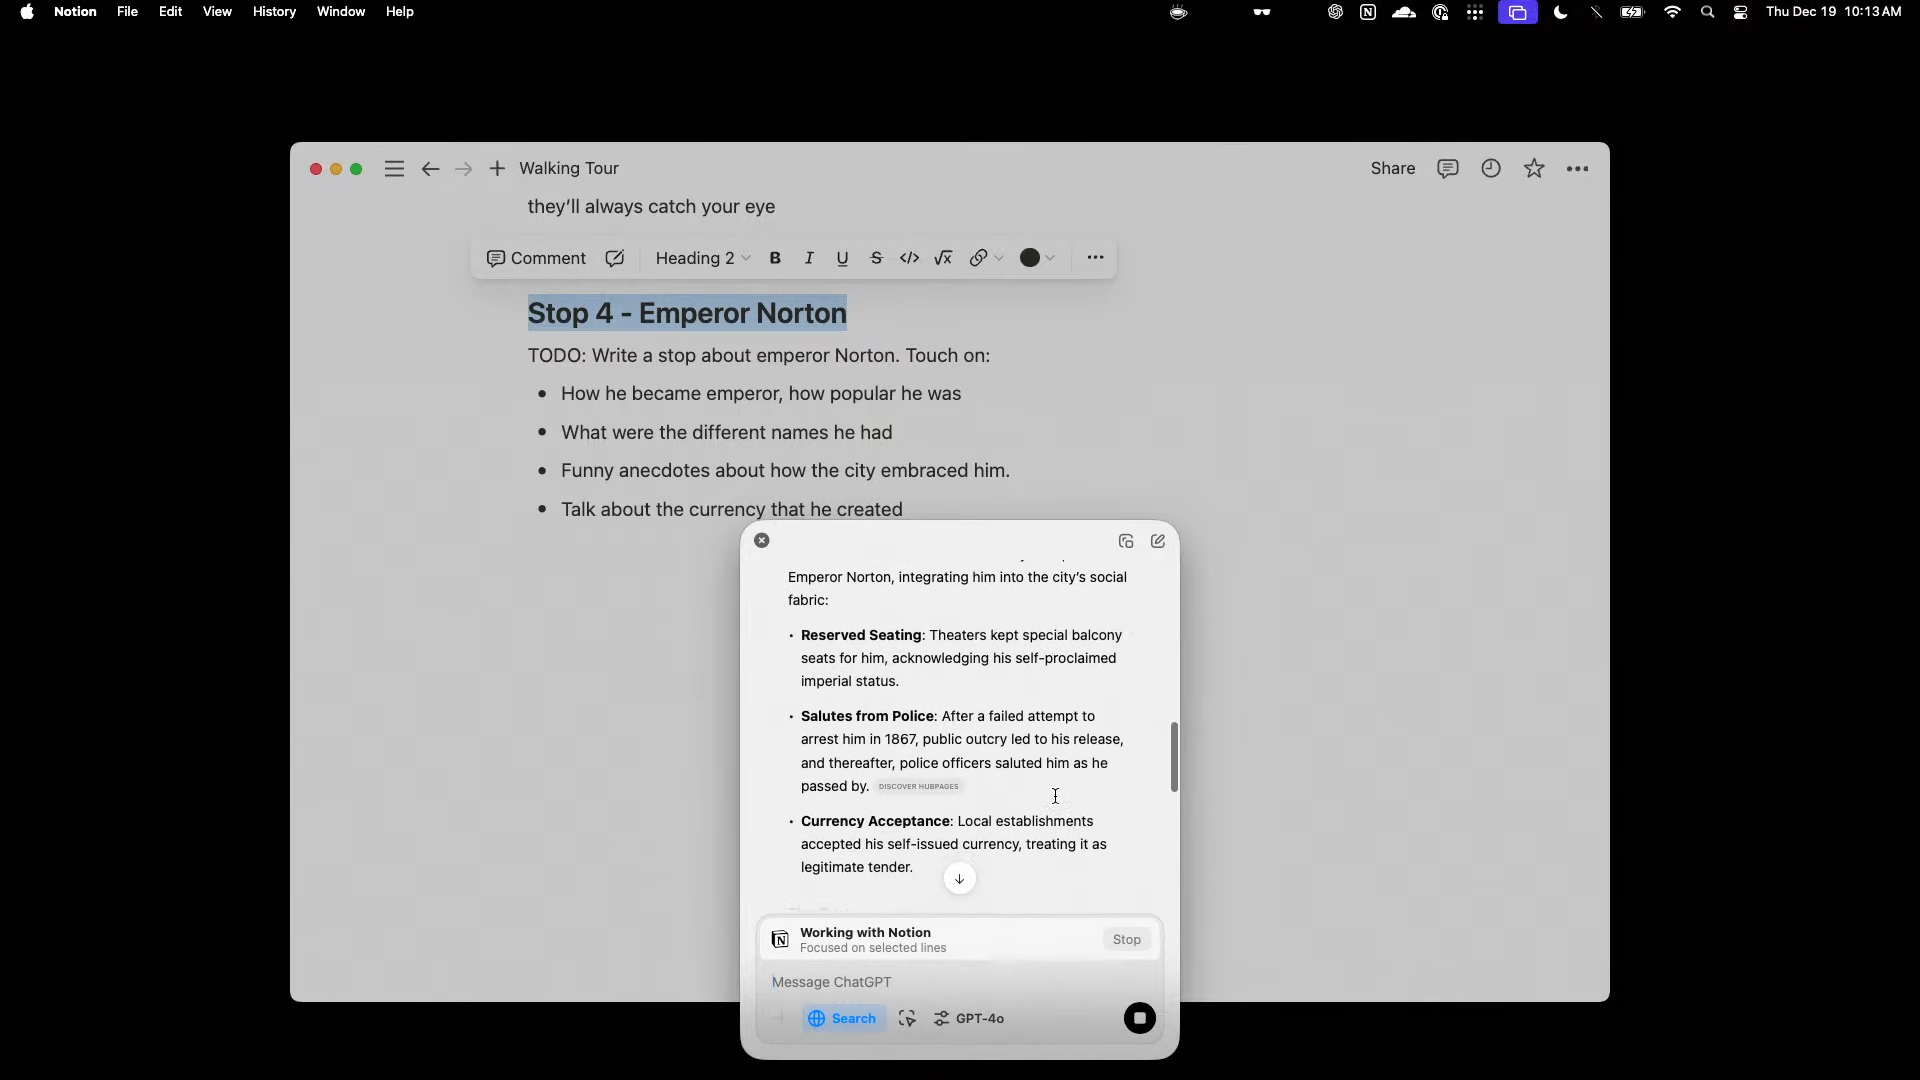View page edit history via clock icon
The height and width of the screenshot is (1080, 1920).
tap(1490, 168)
